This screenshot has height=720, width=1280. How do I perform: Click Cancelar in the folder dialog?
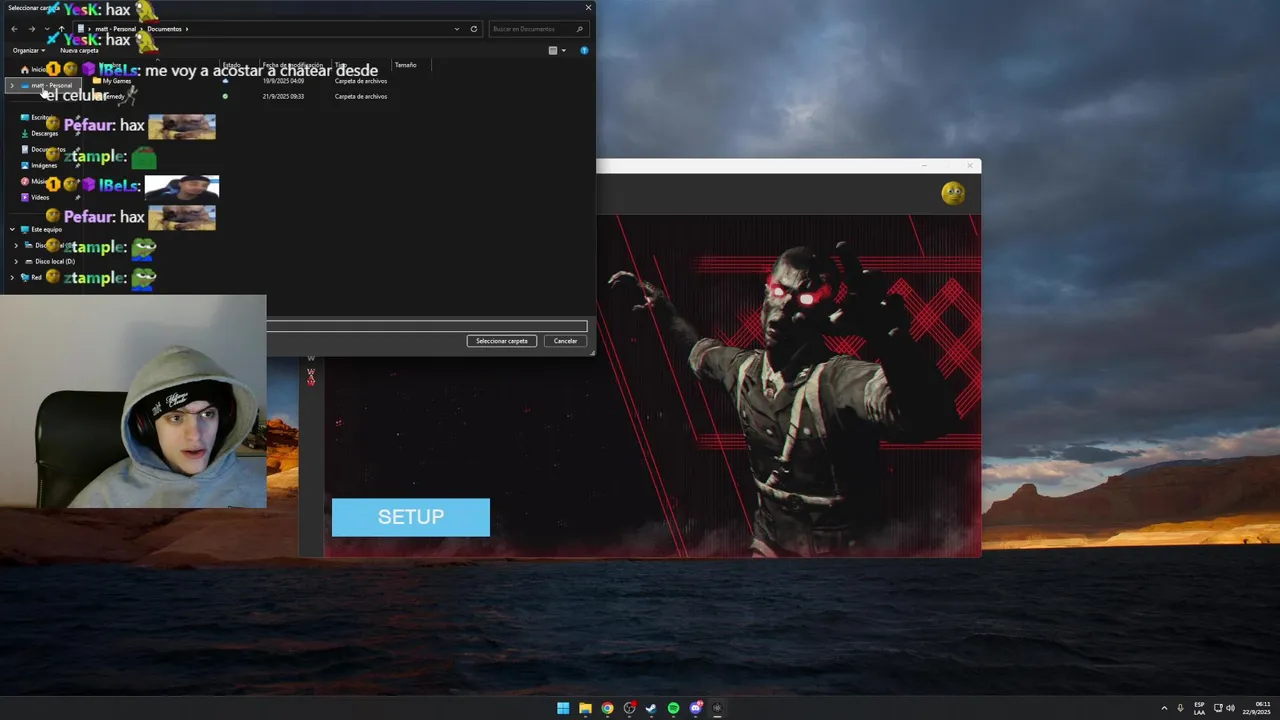[x=565, y=341]
